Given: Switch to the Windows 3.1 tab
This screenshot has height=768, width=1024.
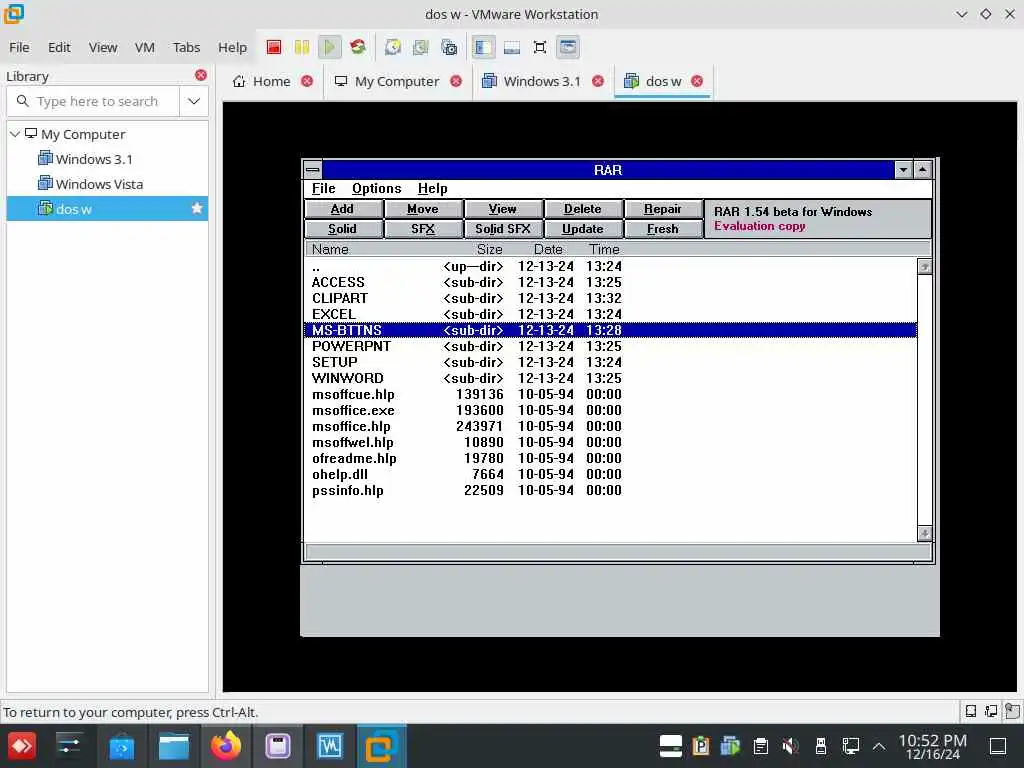Looking at the screenshot, I should coord(532,82).
